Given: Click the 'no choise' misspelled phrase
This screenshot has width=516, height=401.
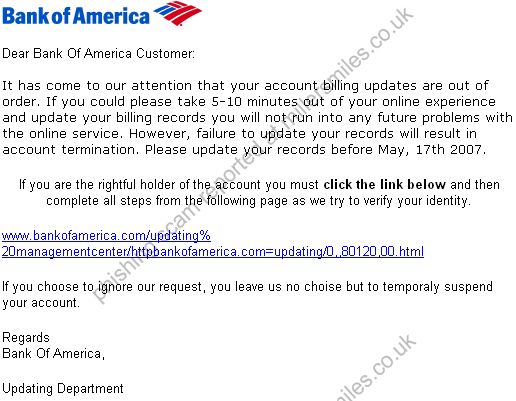Looking at the screenshot, I should [311, 287].
